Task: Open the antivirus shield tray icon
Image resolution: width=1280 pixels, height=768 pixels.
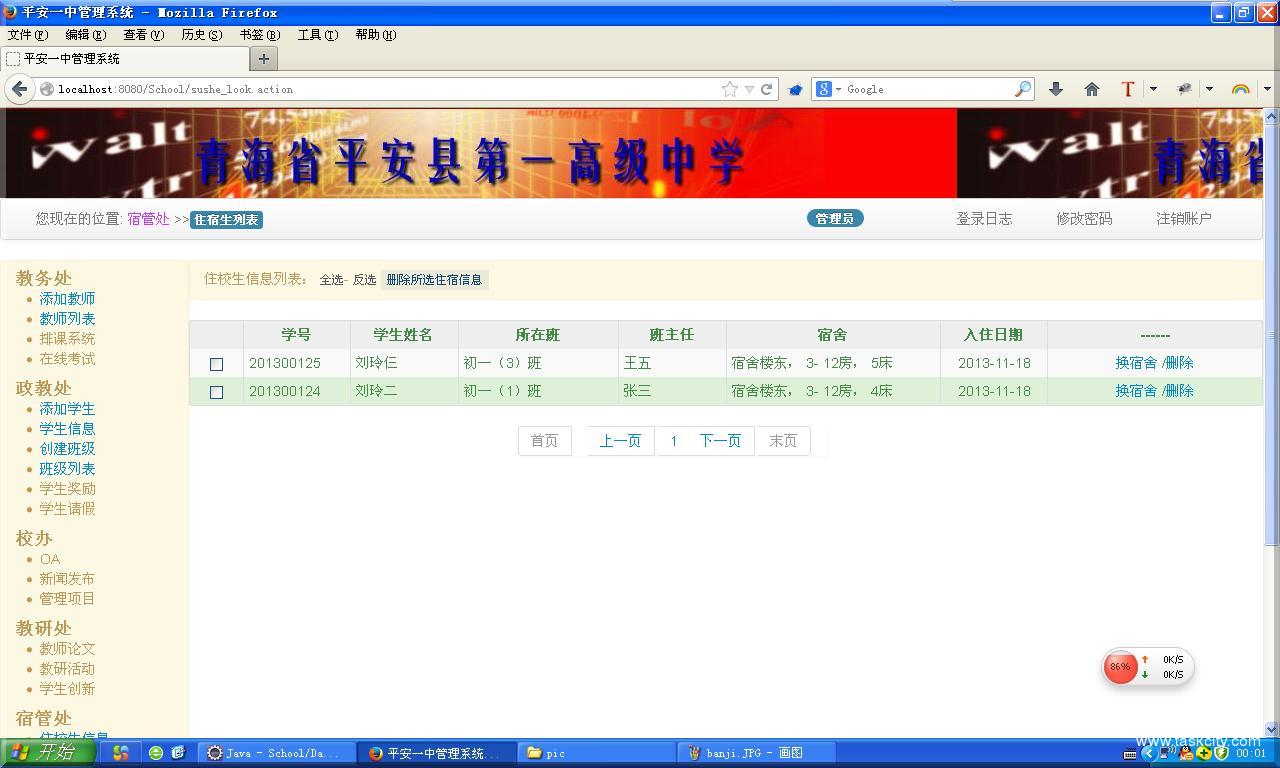Action: tap(1221, 753)
